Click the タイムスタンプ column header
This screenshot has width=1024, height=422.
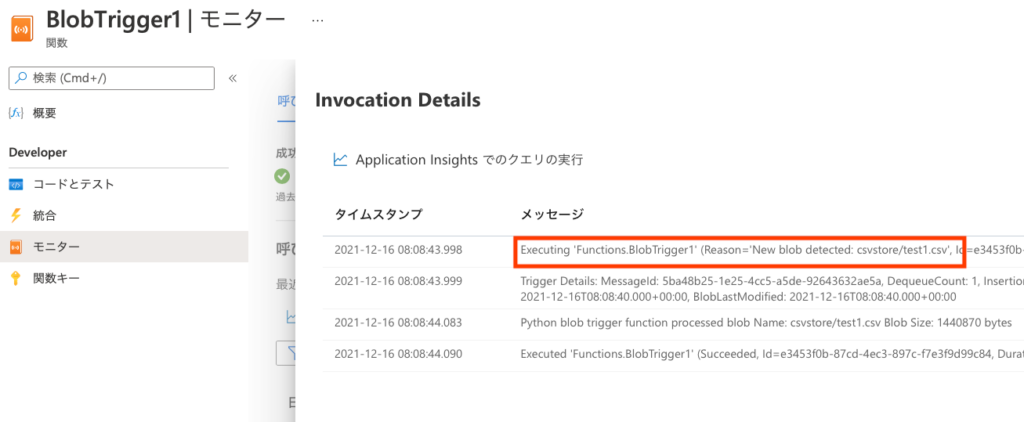coord(378,214)
